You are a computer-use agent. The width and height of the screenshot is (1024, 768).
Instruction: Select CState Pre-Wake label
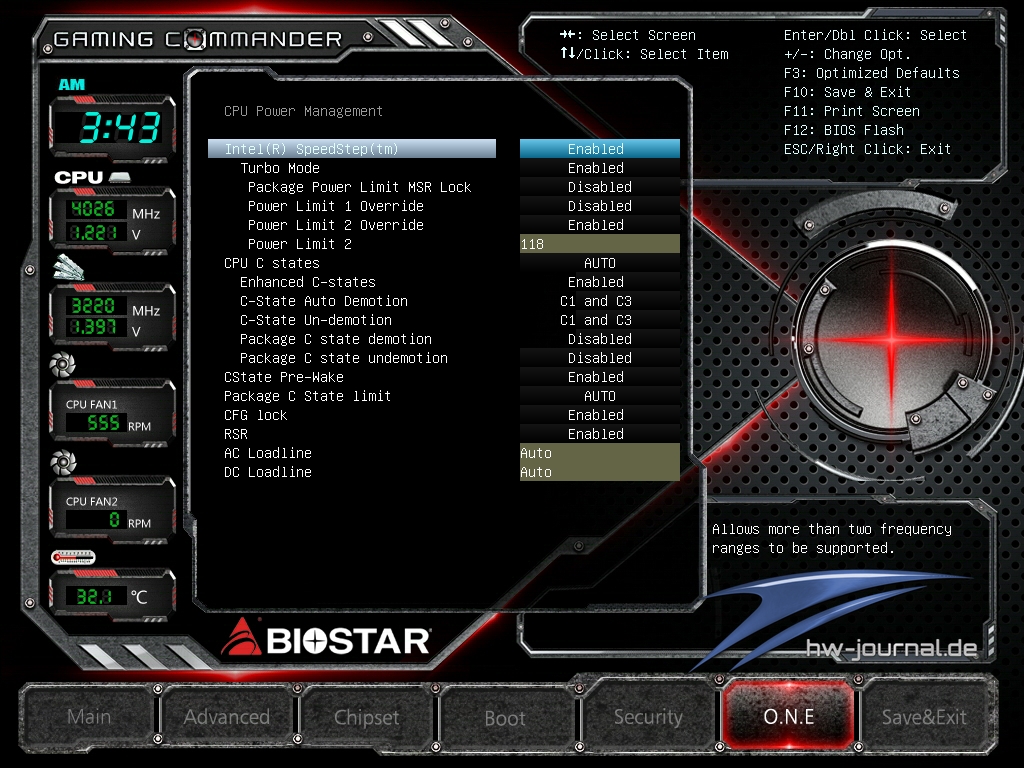click(283, 377)
